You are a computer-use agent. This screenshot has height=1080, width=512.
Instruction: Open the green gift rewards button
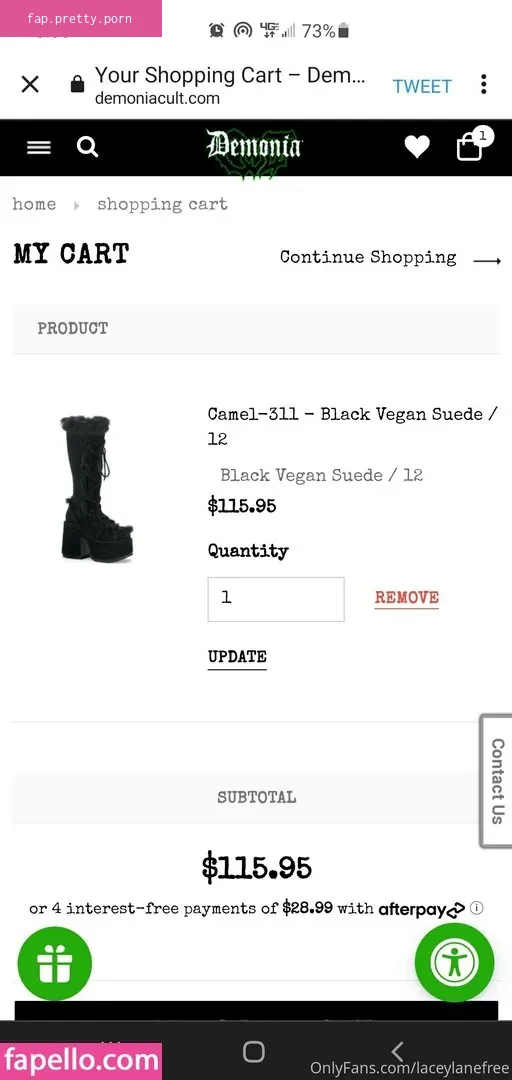[x=54, y=963]
